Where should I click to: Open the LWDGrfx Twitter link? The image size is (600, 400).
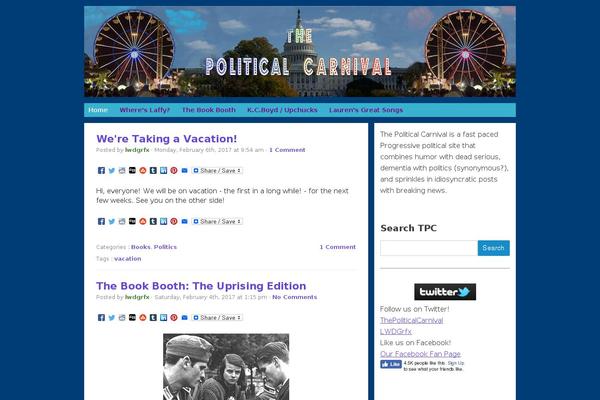pos(396,331)
